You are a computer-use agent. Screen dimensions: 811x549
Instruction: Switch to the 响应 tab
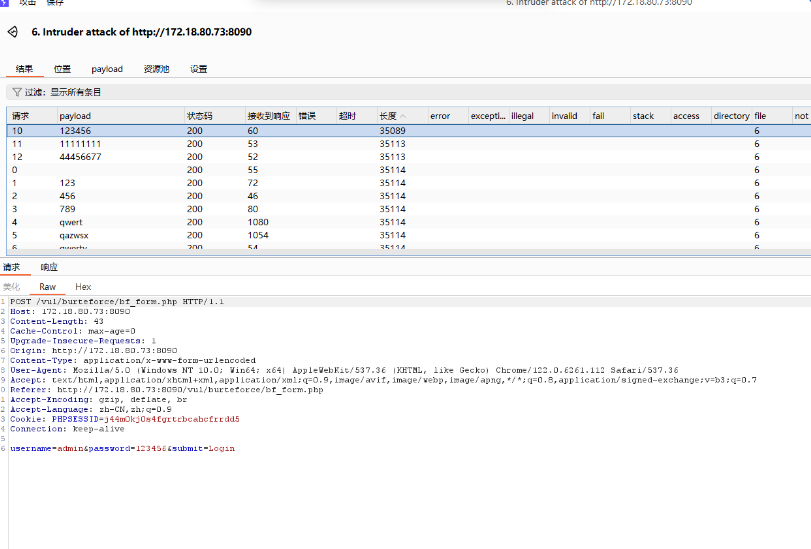(x=49, y=267)
